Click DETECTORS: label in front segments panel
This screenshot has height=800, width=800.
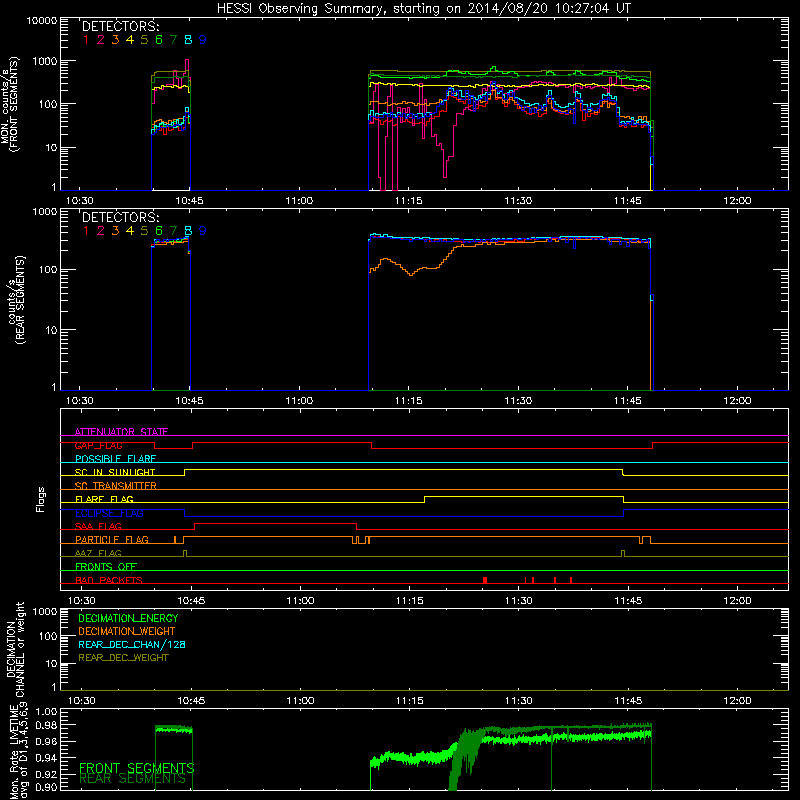pyautogui.click(x=120, y=26)
